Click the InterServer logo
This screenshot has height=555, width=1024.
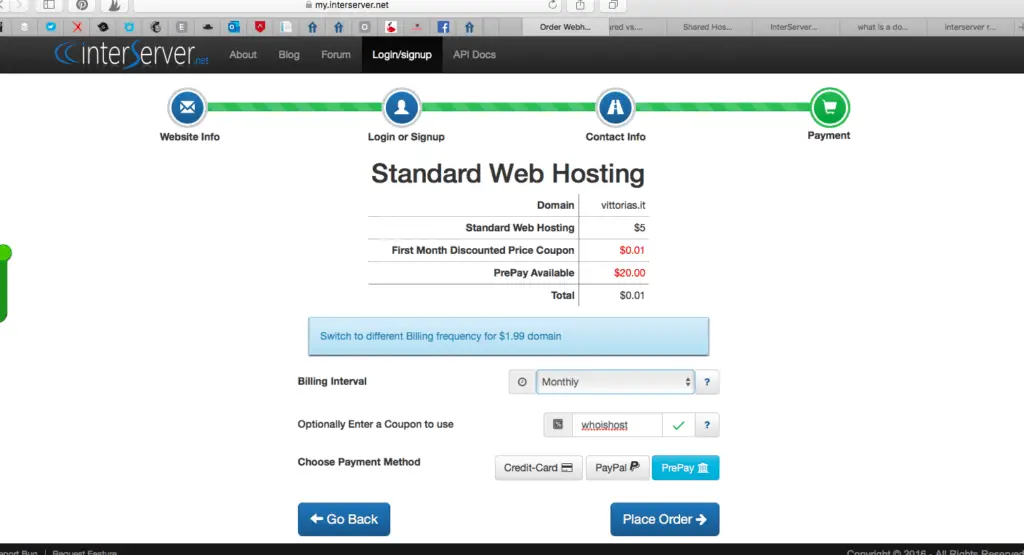pos(131,54)
